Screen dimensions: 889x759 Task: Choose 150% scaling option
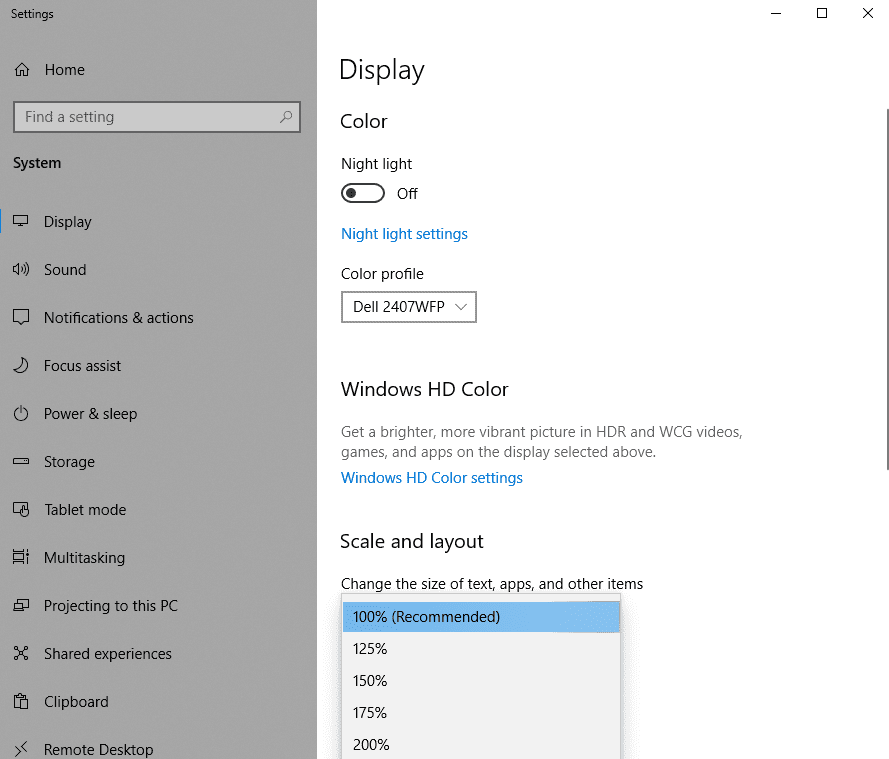481,681
